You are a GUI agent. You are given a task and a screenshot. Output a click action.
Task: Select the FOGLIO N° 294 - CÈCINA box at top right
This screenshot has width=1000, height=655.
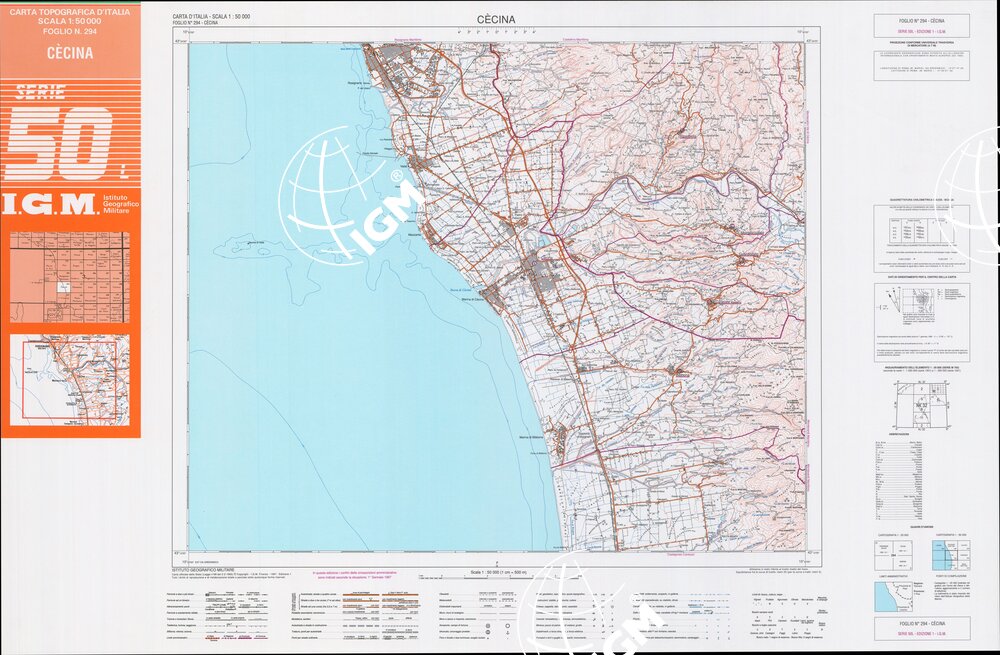click(x=920, y=20)
